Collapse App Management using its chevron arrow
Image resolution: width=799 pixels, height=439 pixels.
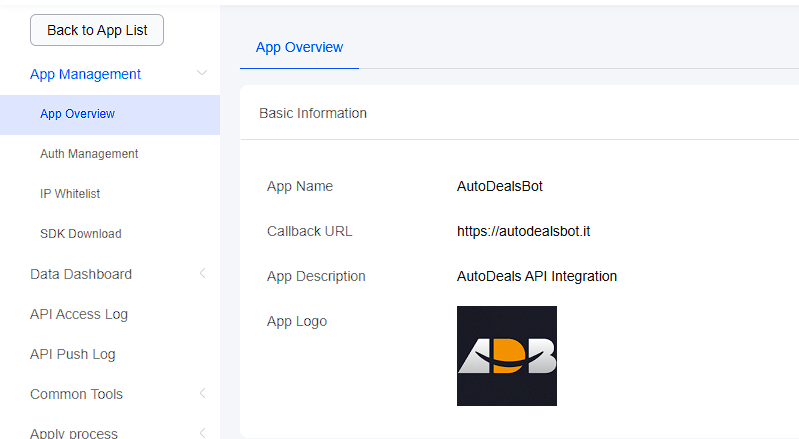(202, 74)
